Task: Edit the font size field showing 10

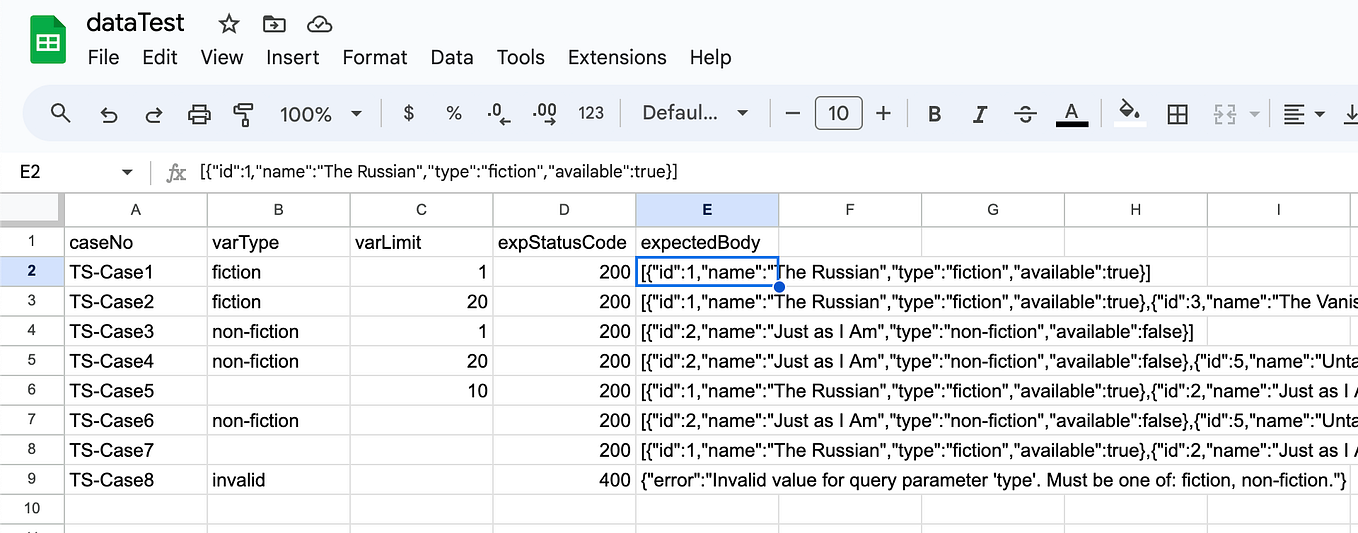Action: click(x=838, y=113)
